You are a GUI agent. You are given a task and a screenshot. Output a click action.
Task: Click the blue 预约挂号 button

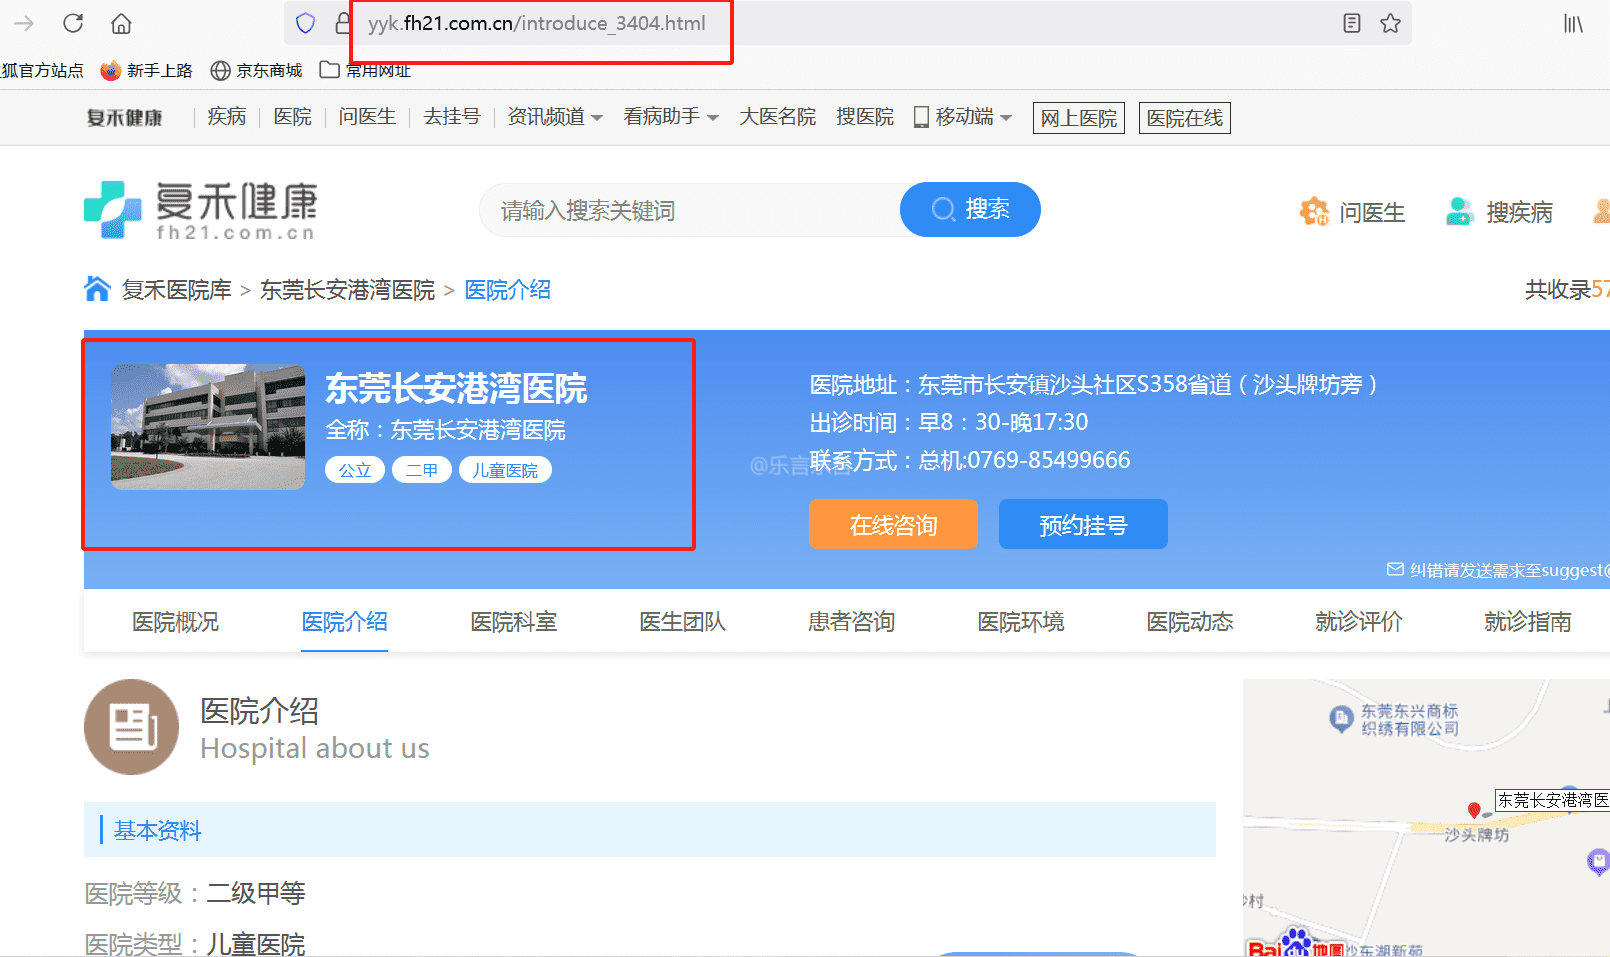pos(1083,524)
